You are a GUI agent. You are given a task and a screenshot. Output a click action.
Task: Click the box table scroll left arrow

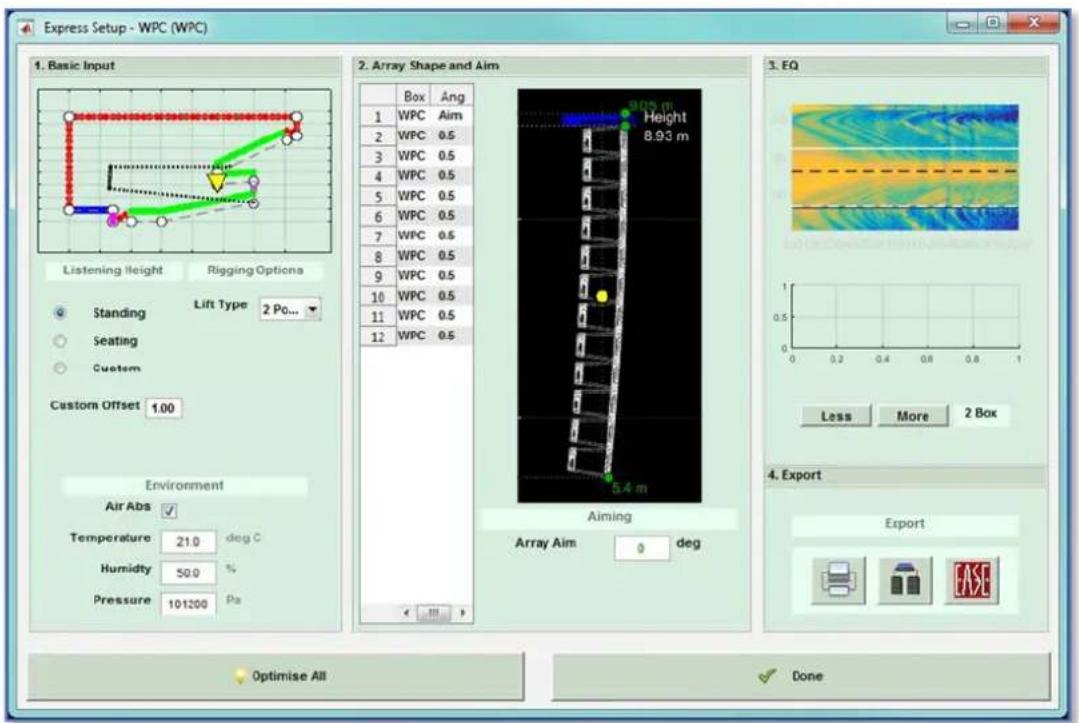click(406, 612)
